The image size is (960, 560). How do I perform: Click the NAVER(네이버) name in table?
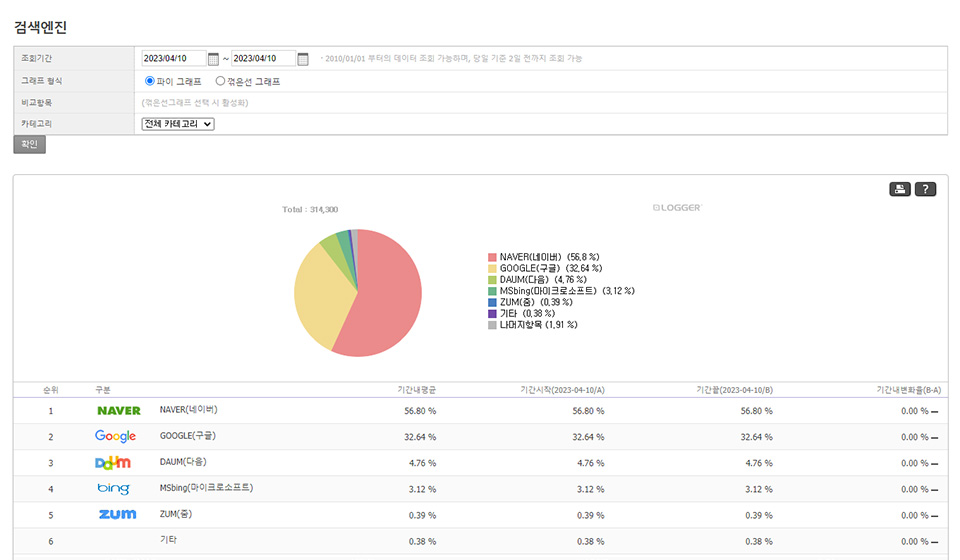point(189,409)
